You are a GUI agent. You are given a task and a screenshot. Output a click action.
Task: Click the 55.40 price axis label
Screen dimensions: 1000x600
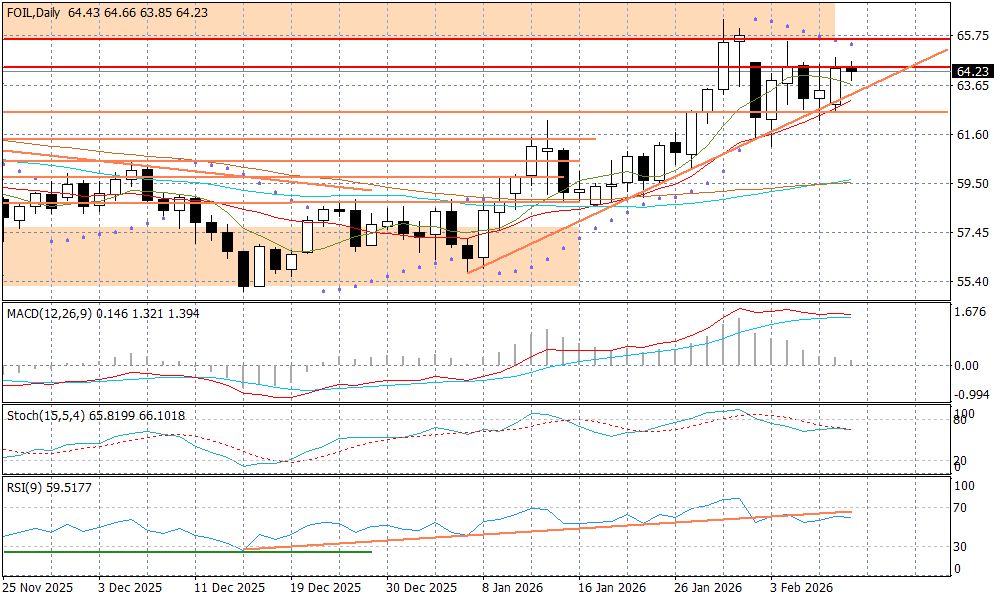(x=973, y=282)
